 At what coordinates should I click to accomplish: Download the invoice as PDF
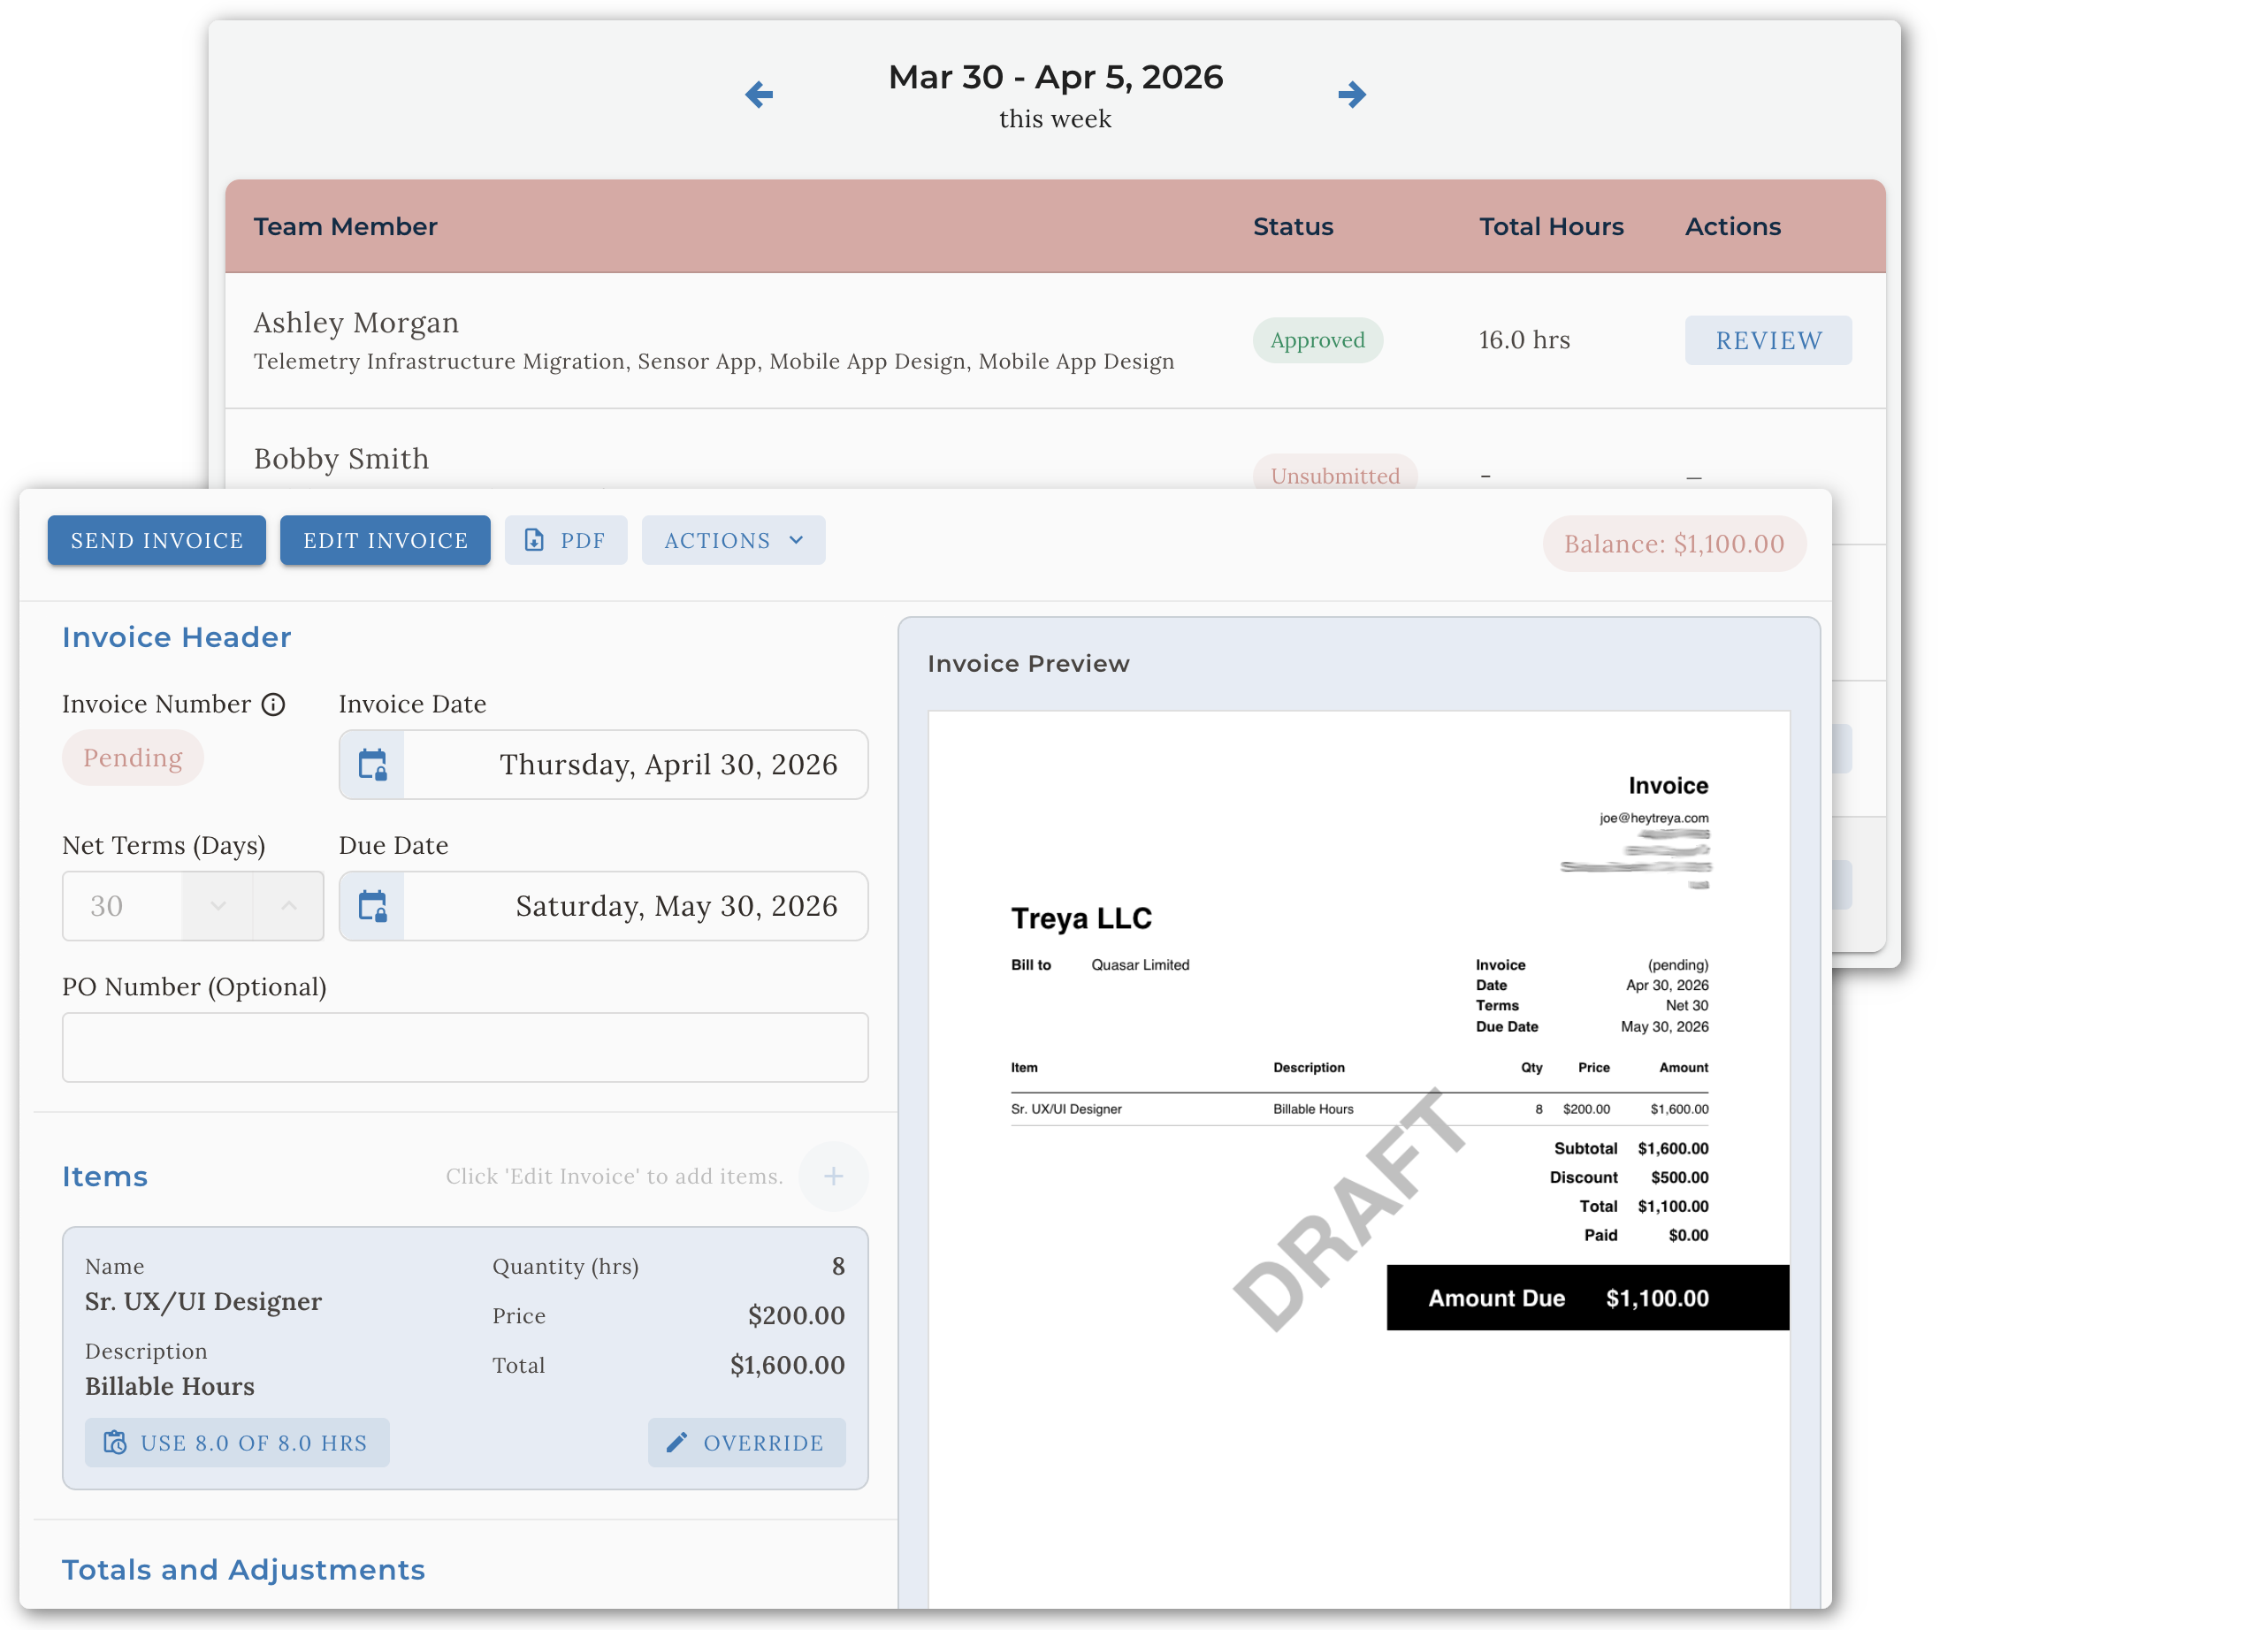566,540
